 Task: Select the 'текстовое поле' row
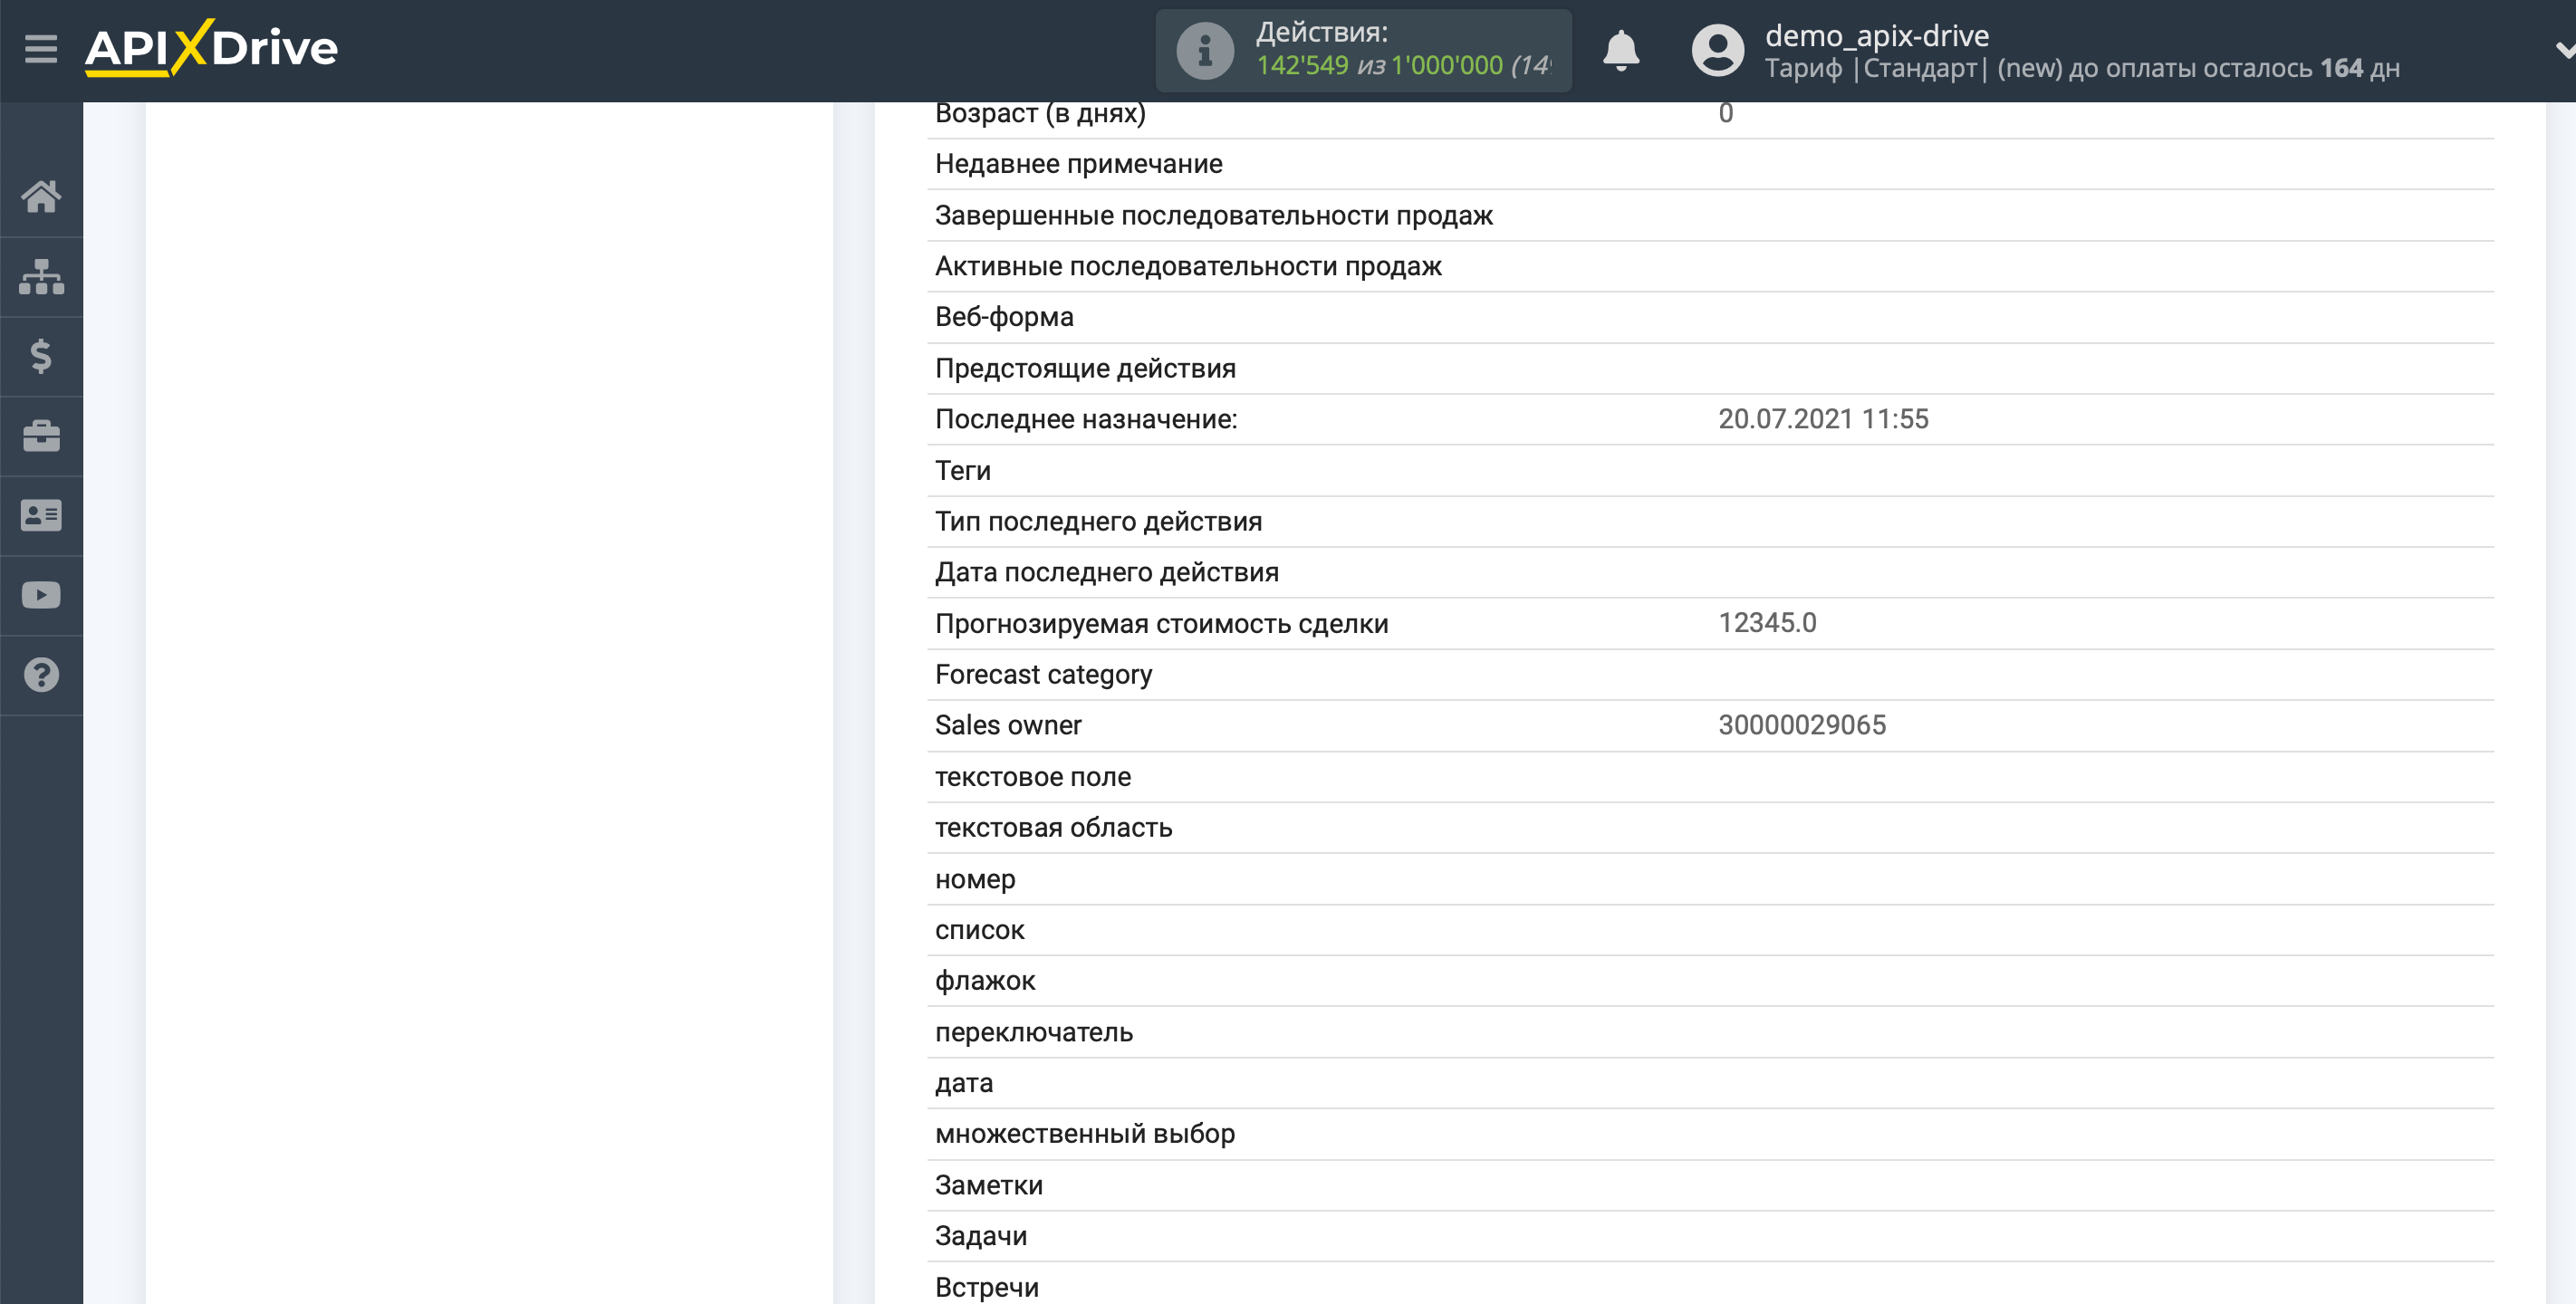pyautogui.click(x=1710, y=777)
